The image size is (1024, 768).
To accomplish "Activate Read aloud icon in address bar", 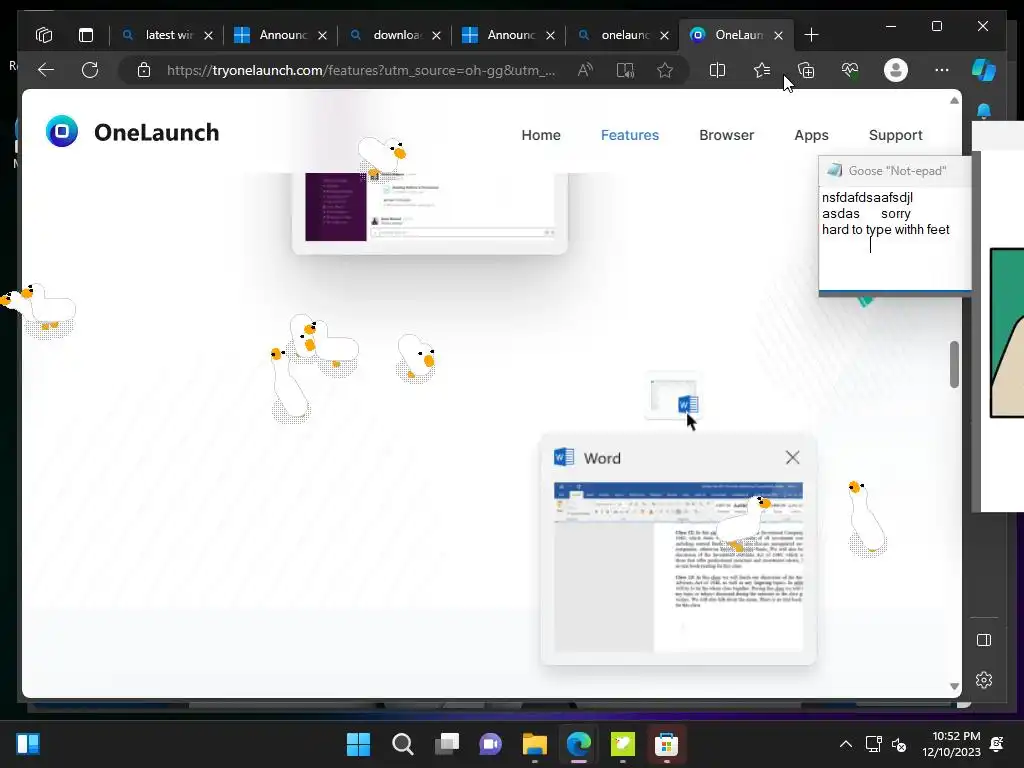I will coord(585,70).
